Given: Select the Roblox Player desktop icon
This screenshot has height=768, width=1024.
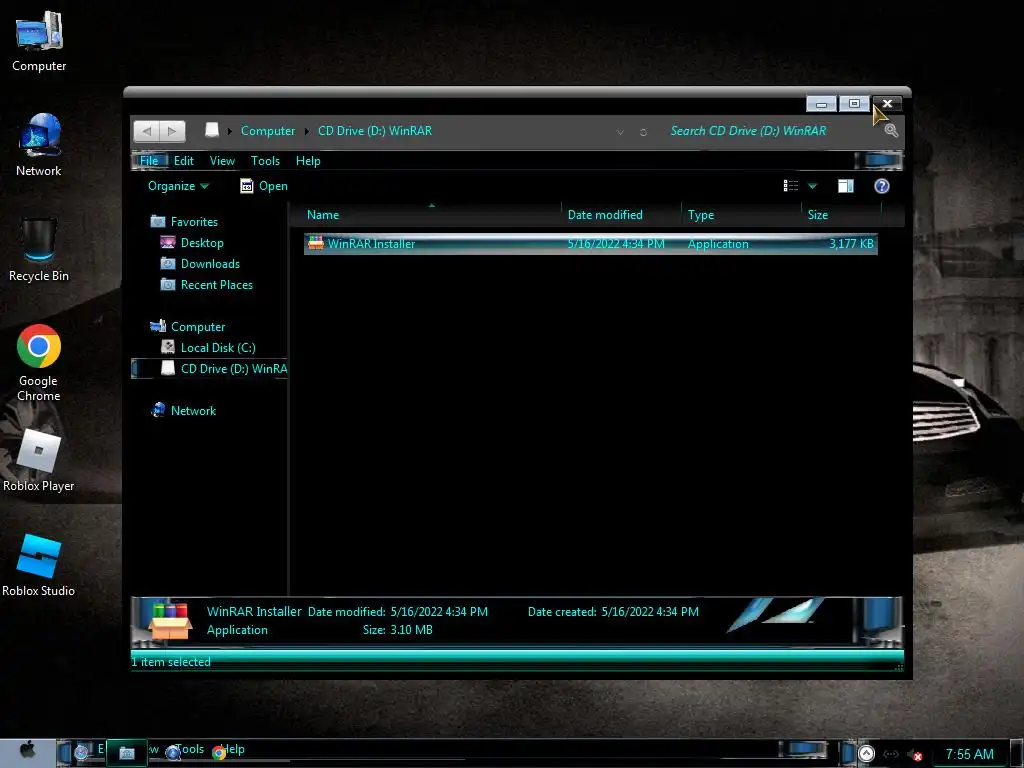Looking at the screenshot, I should point(39,460).
